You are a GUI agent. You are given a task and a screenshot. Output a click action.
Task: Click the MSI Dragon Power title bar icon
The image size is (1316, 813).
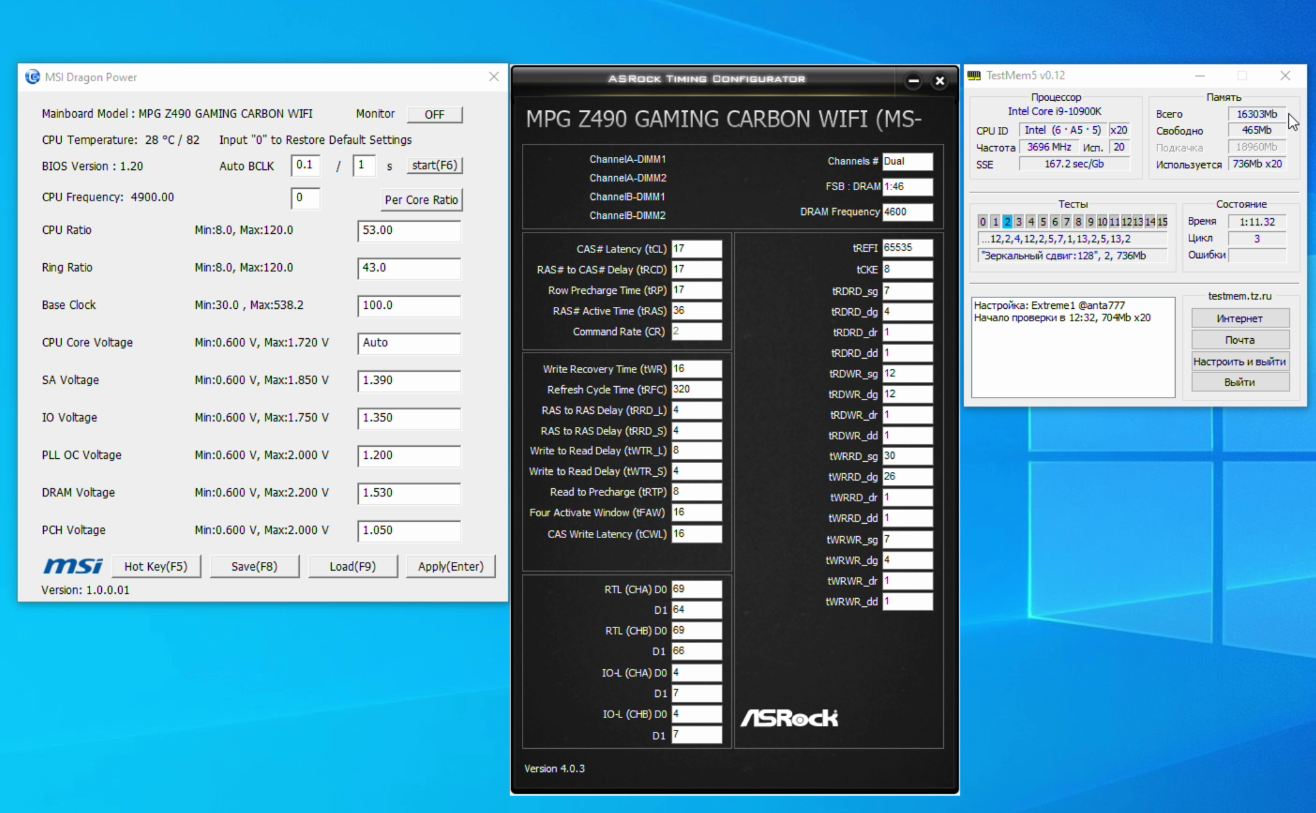click(33, 77)
